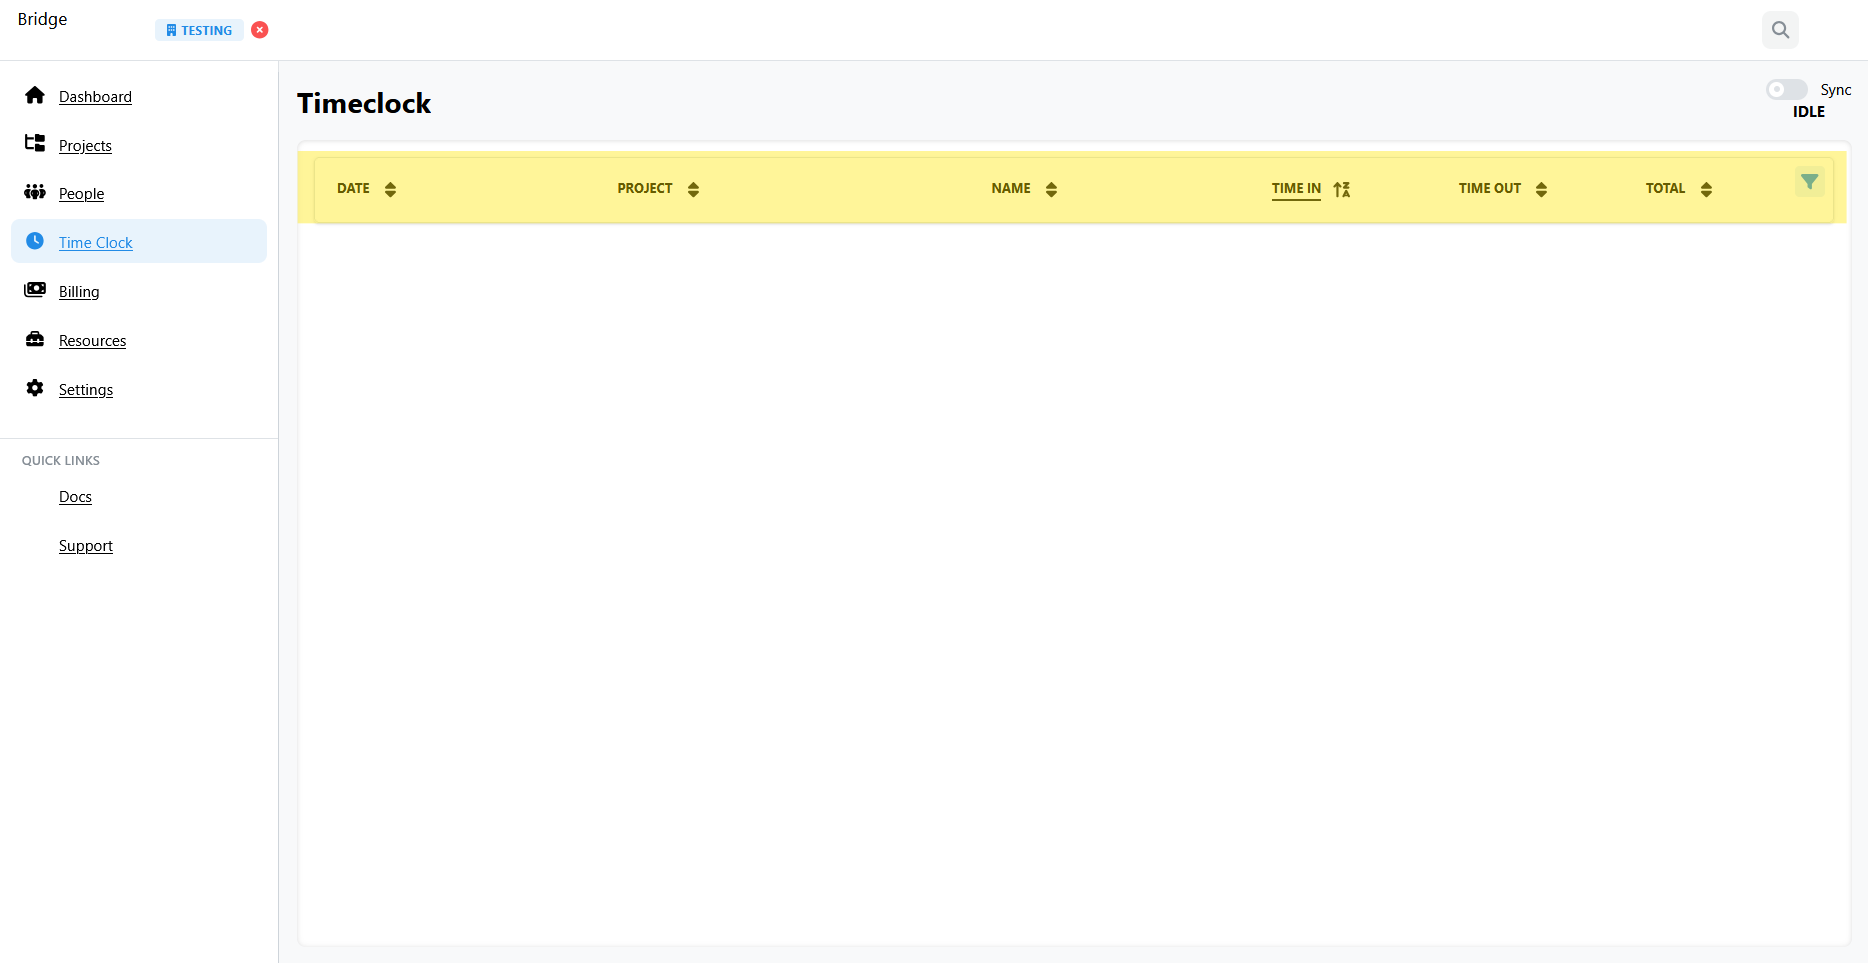Dismiss TESTING with the red close button

point(259,29)
